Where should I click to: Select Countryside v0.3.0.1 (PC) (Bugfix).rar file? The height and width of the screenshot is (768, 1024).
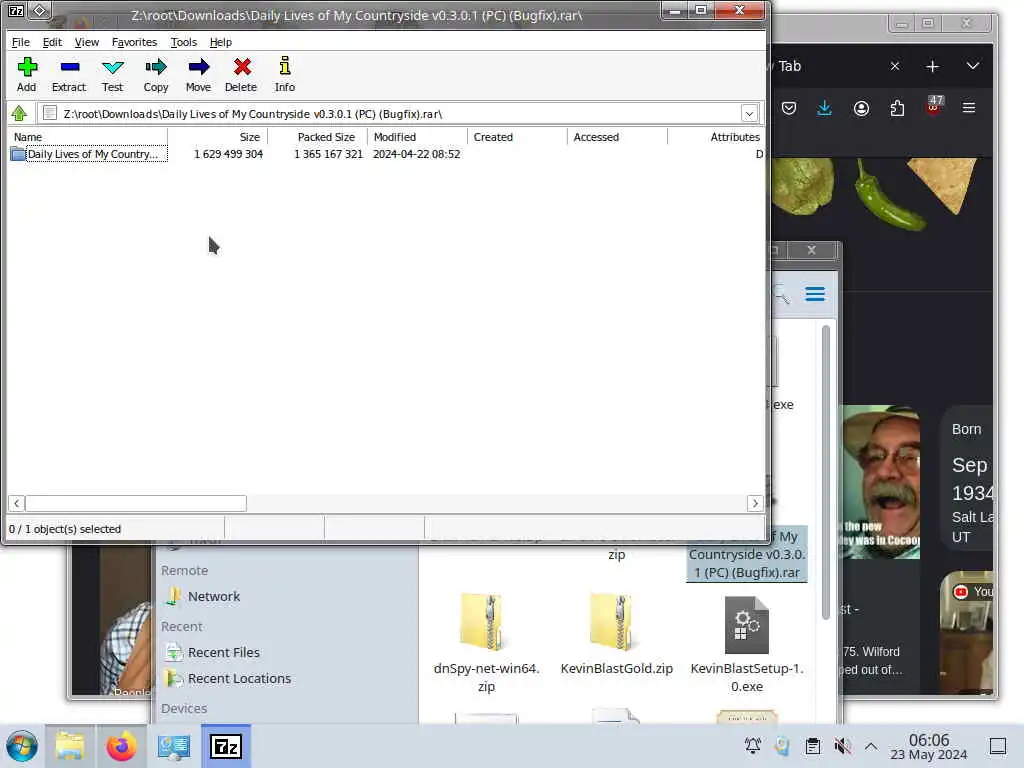pos(747,554)
